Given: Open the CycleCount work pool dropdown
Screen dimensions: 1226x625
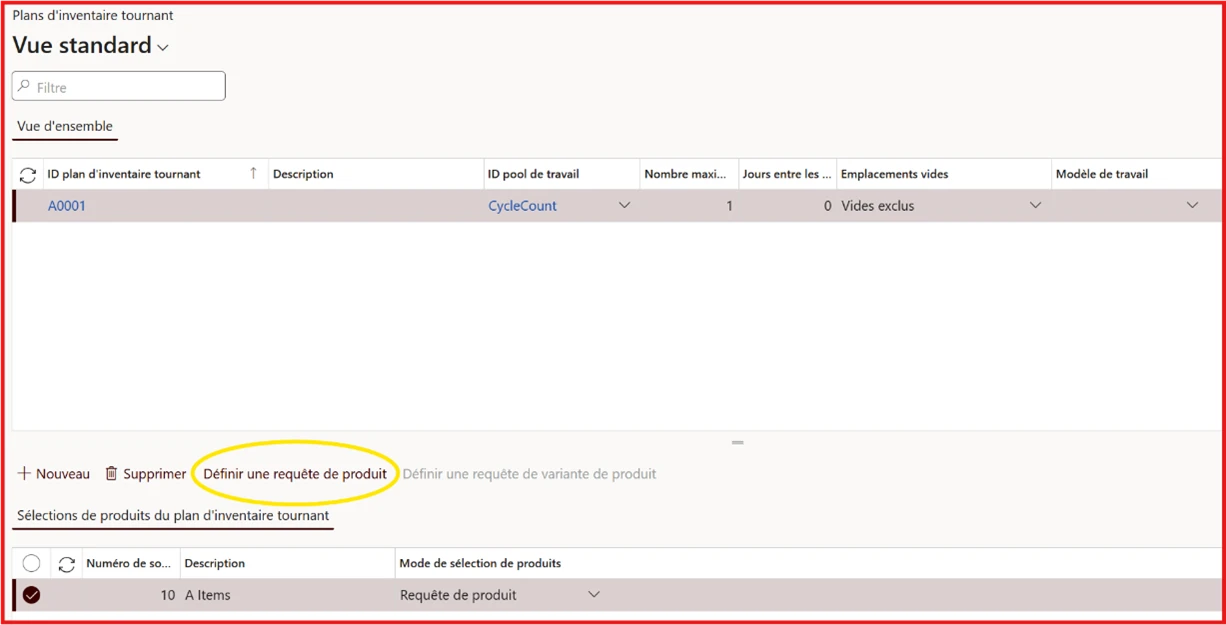Looking at the screenshot, I should pyautogui.click(x=624, y=206).
